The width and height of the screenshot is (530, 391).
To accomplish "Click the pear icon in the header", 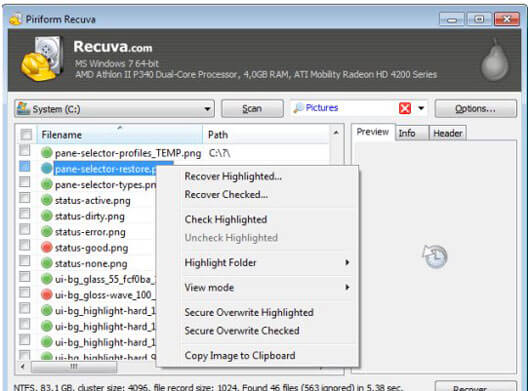I will coord(495,60).
